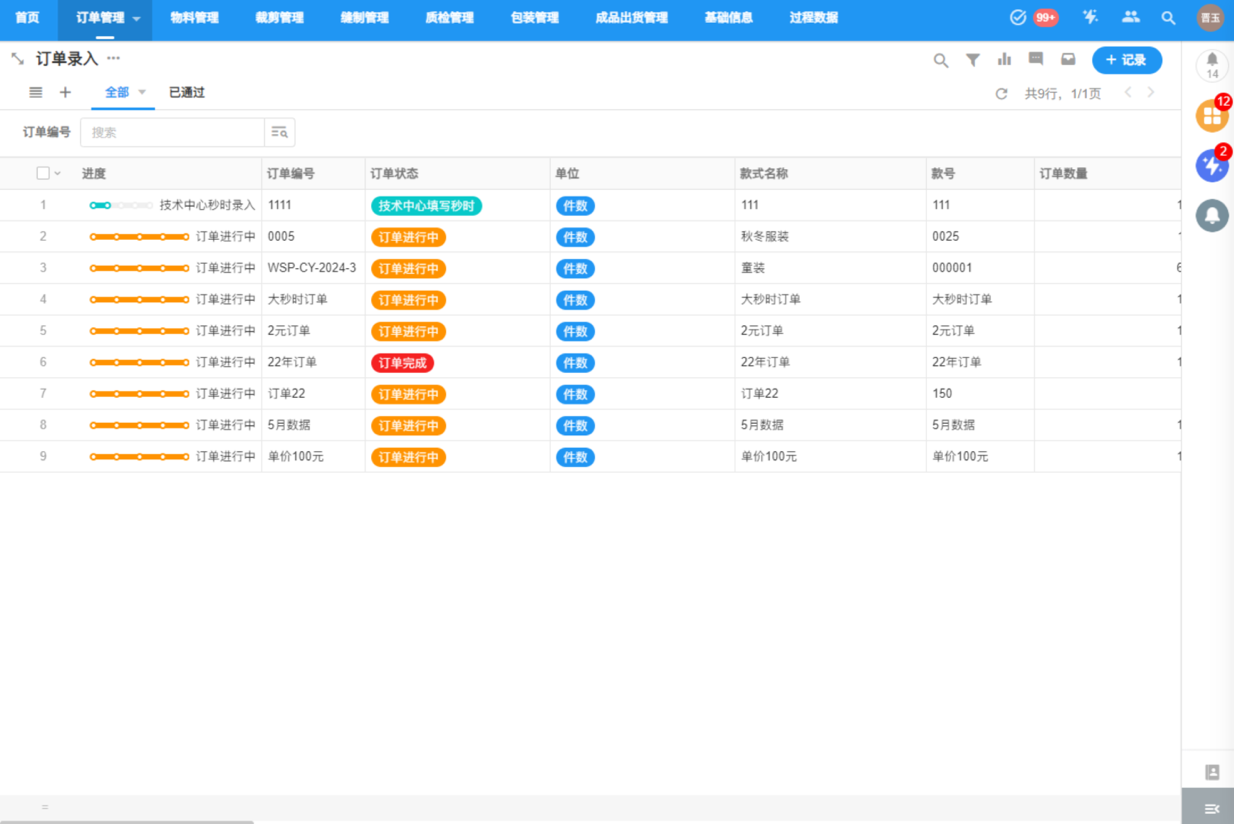Click the filter funnel icon
1234x824 pixels.
click(972, 60)
